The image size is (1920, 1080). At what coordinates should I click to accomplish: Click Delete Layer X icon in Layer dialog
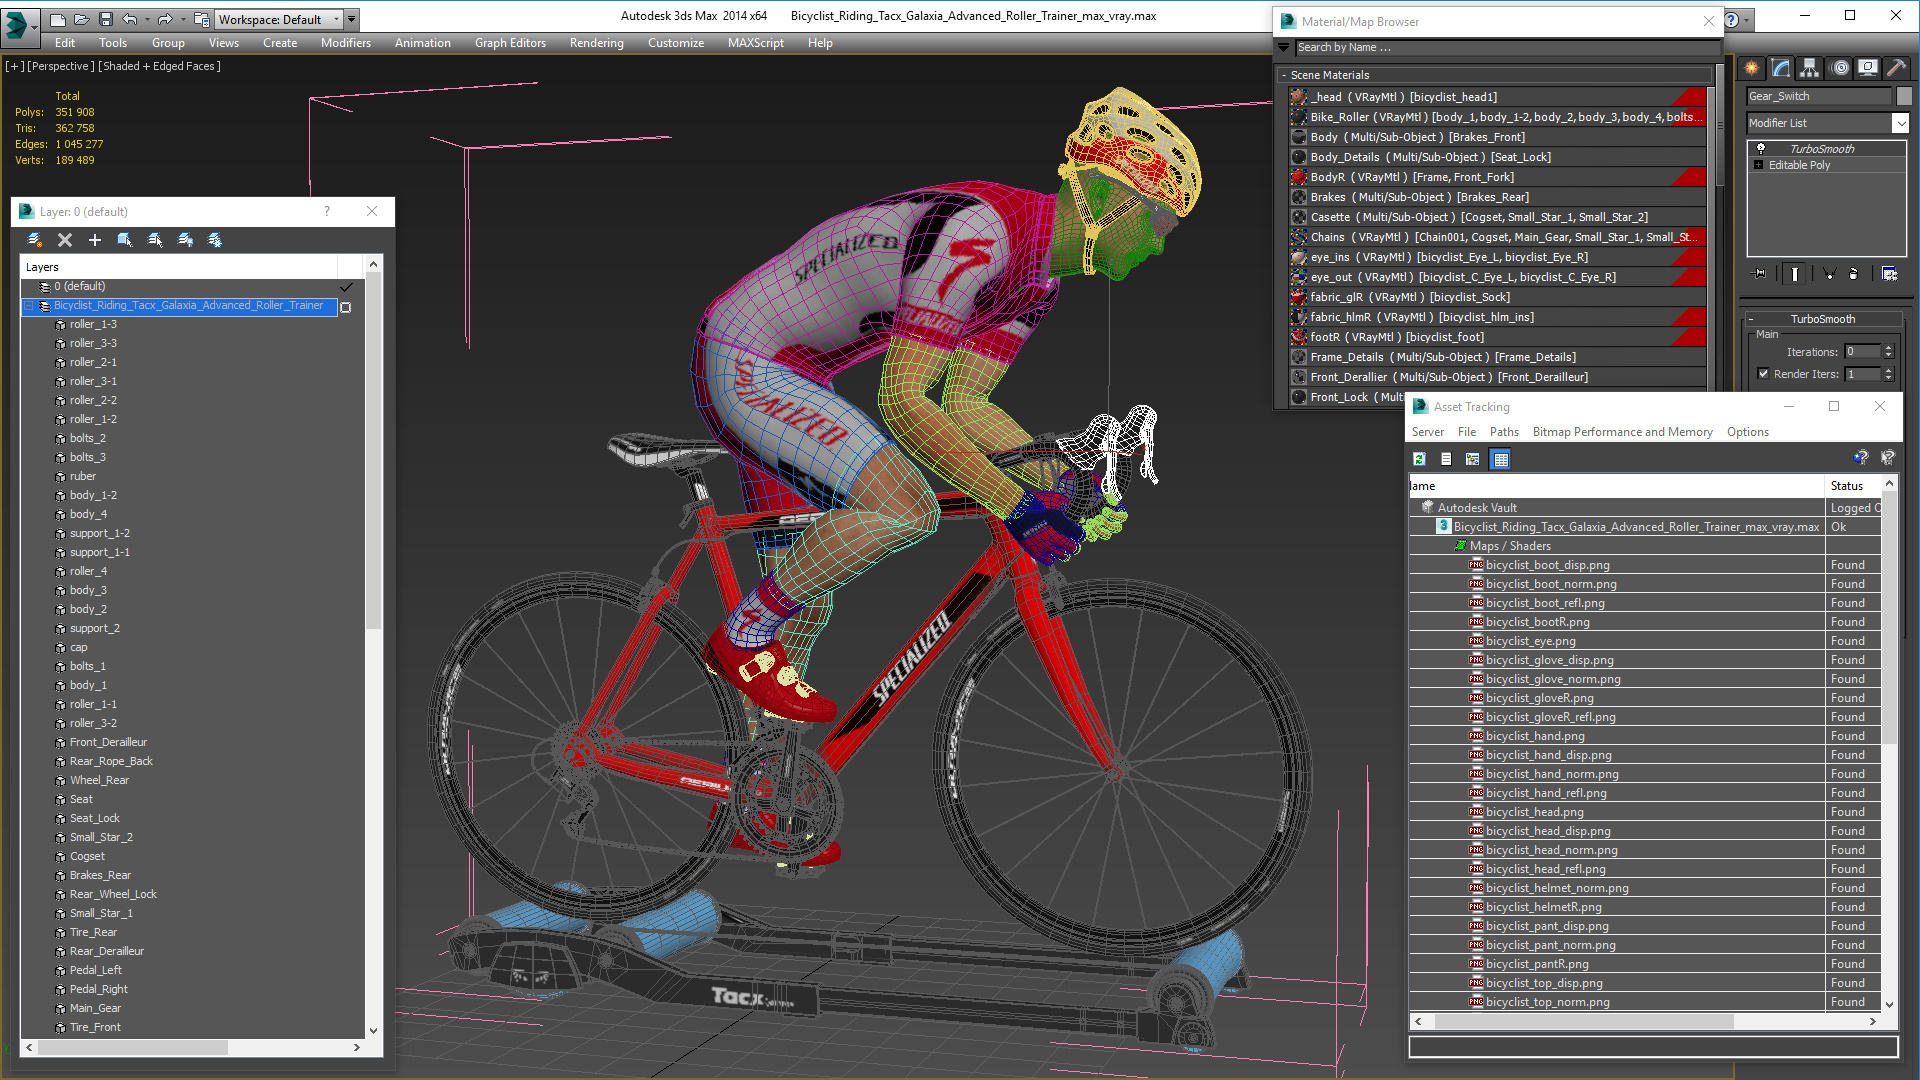(65, 240)
